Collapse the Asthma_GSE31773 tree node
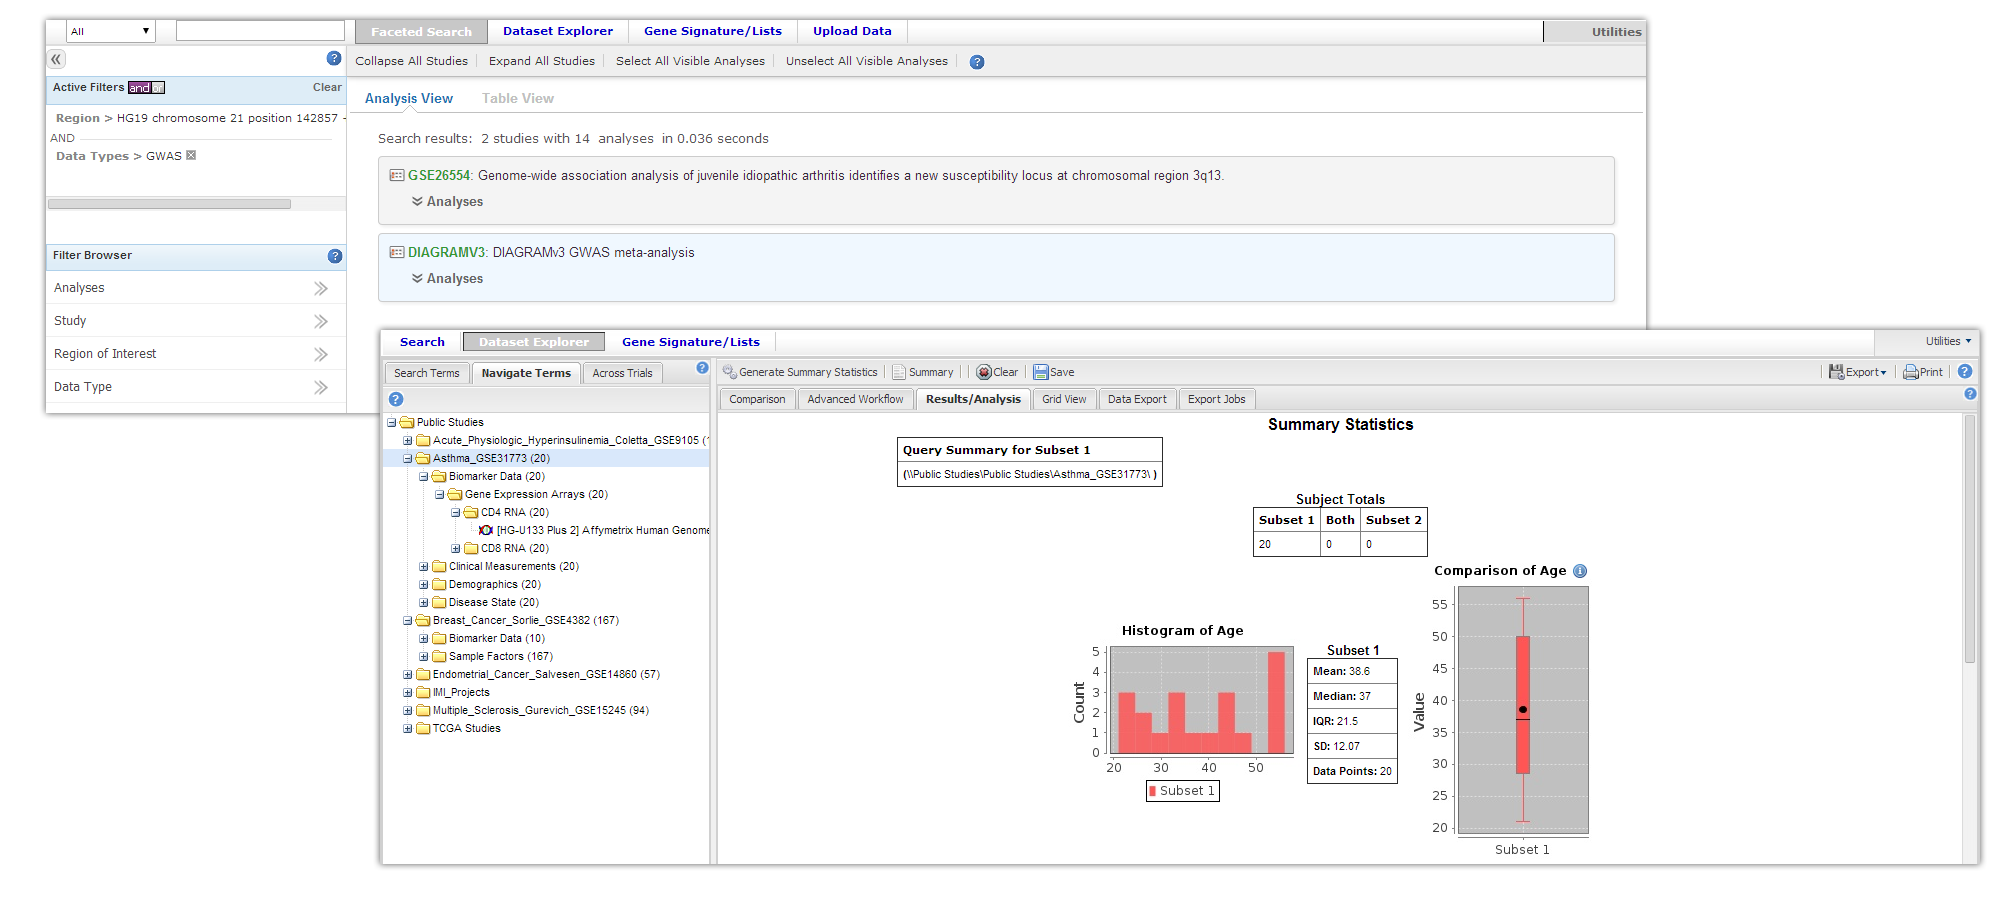The height and width of the screenshot is (899, 2000). coord(407,458)
